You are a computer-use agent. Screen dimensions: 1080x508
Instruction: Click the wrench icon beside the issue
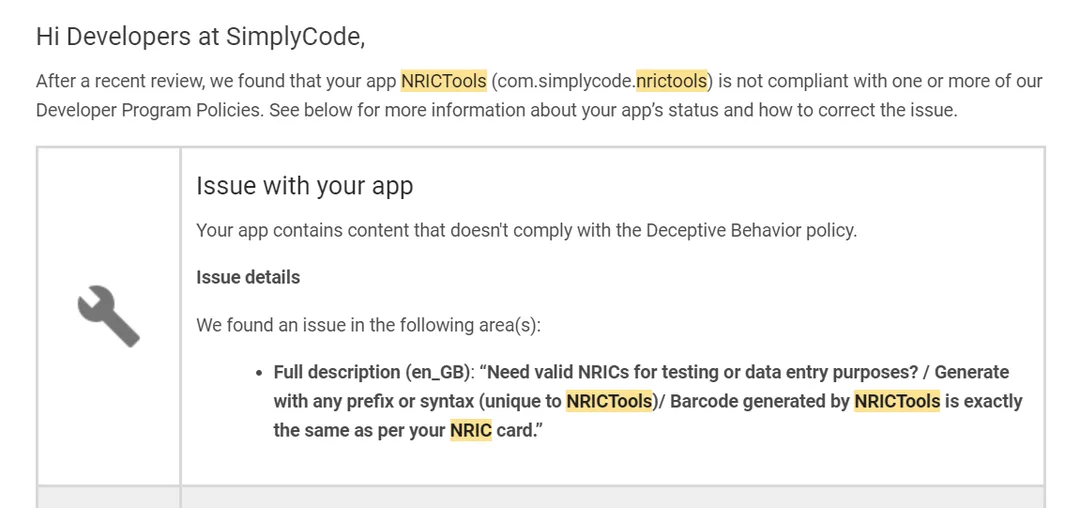108,316
